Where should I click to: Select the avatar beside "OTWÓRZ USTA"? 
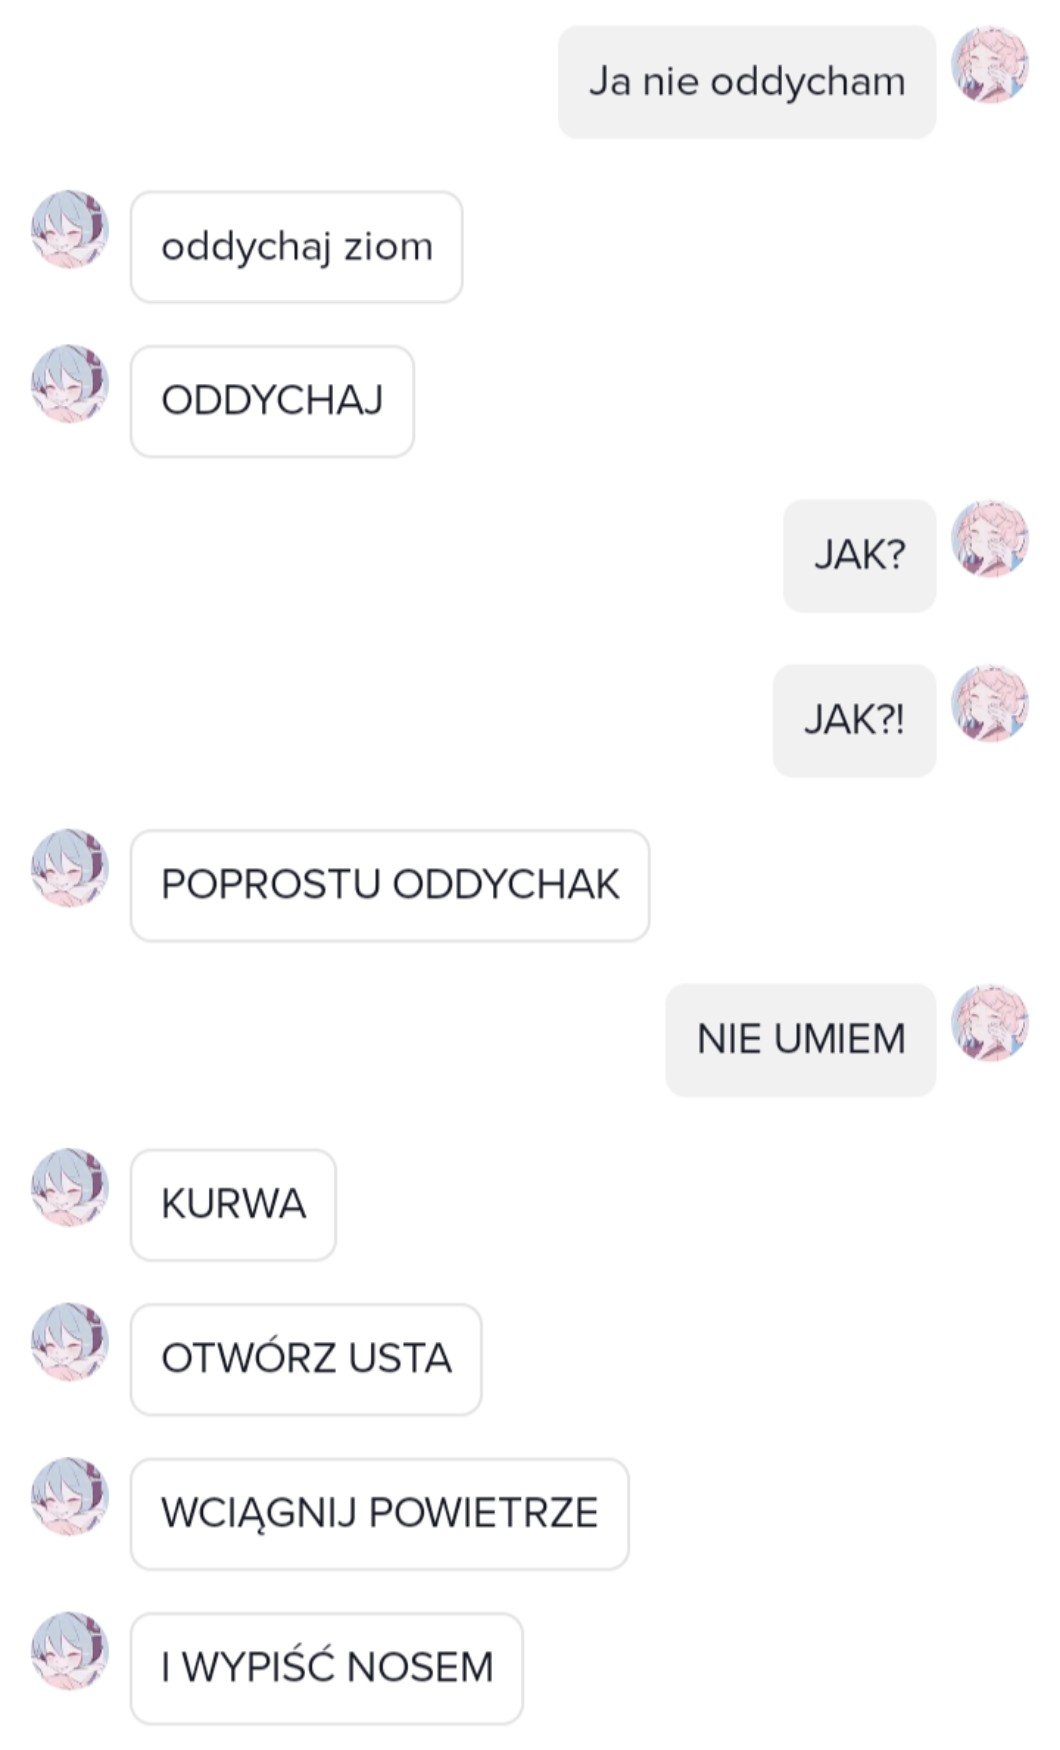point(70,1342)
